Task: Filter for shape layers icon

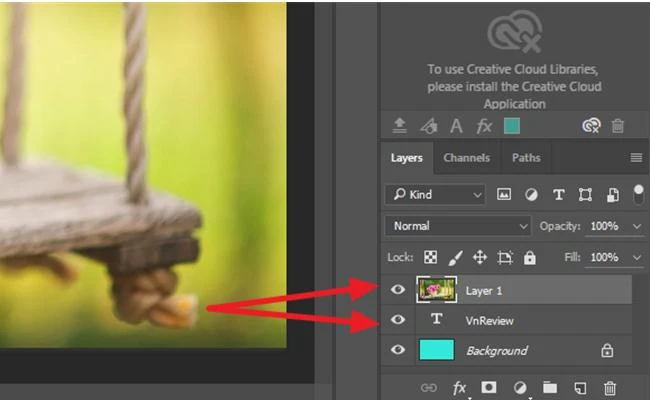Action: coord(585,194)
